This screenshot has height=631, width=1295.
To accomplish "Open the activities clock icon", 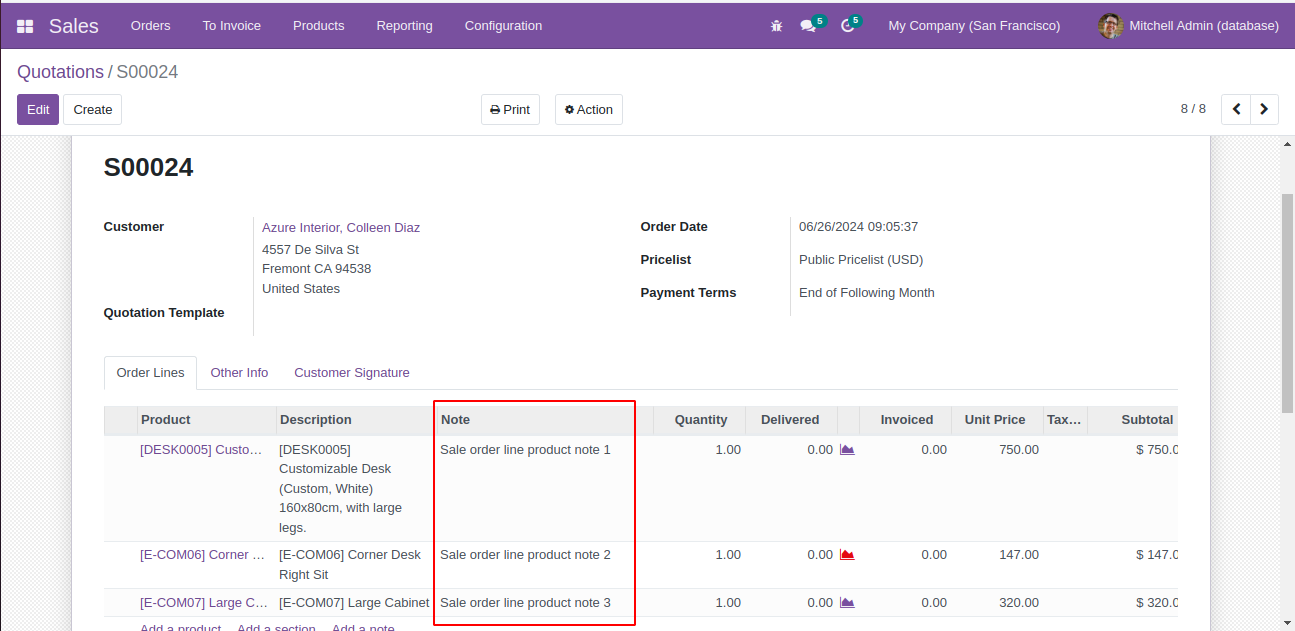I will pos(848,26).
